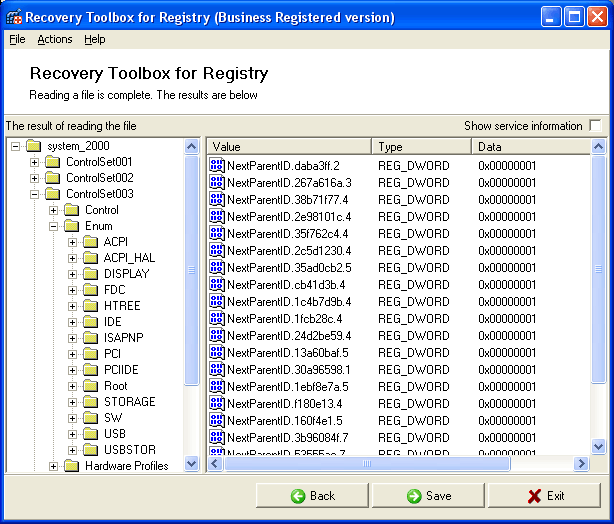Click the DISPLAY folder icon in tree

pyautogui.click(x=90, y=274)
